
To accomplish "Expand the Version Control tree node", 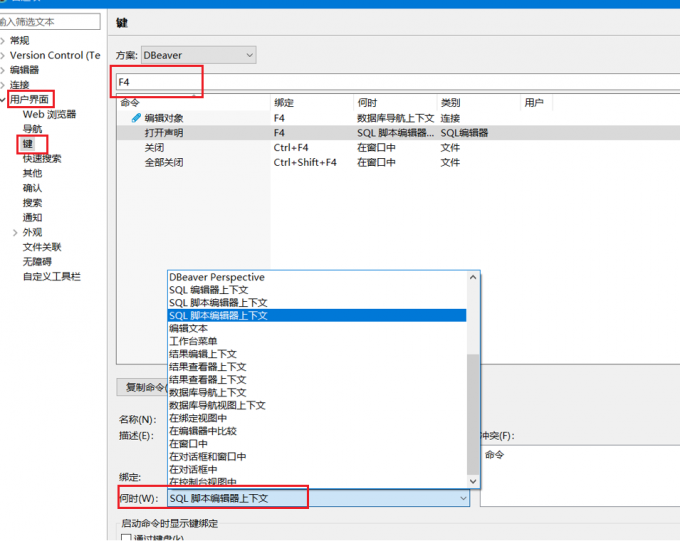I will point(3,56).
